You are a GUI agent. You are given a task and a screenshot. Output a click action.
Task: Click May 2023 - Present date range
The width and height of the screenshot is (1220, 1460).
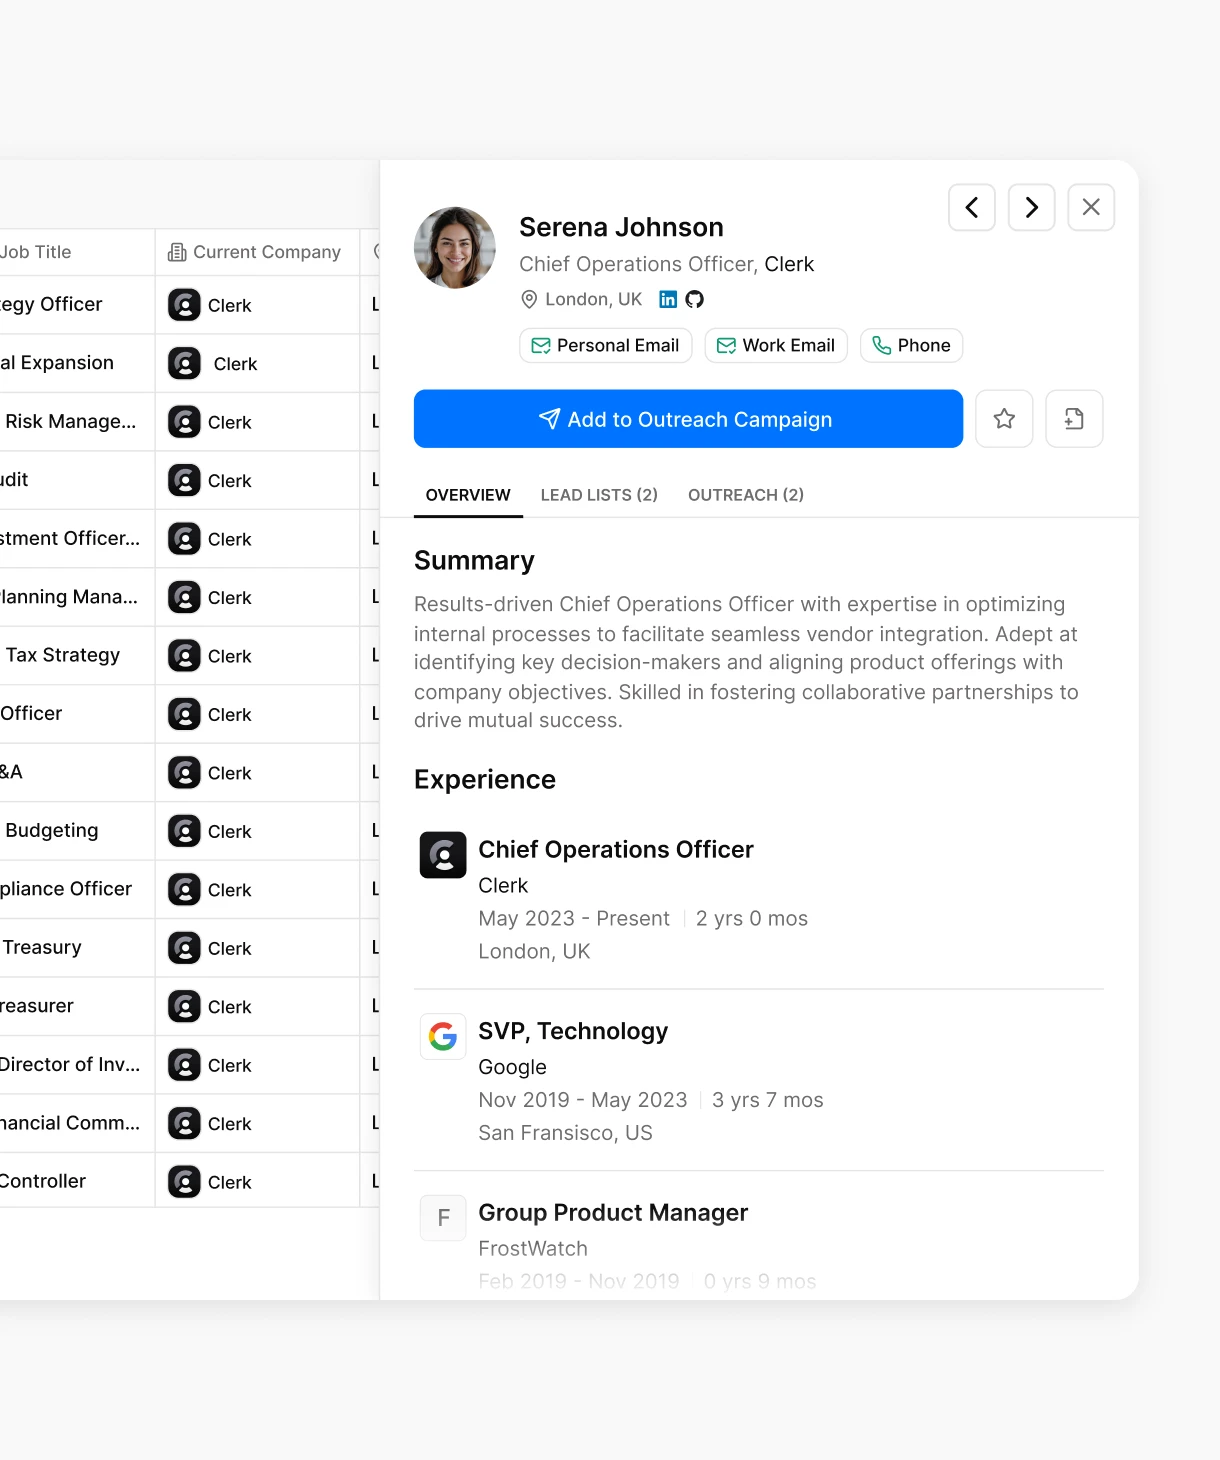pos(574,918)
